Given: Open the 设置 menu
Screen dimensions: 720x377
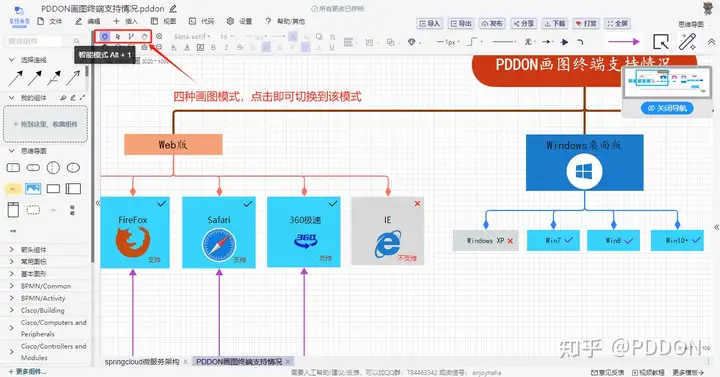Looking at the screenshot, I should tap(240, 21).
